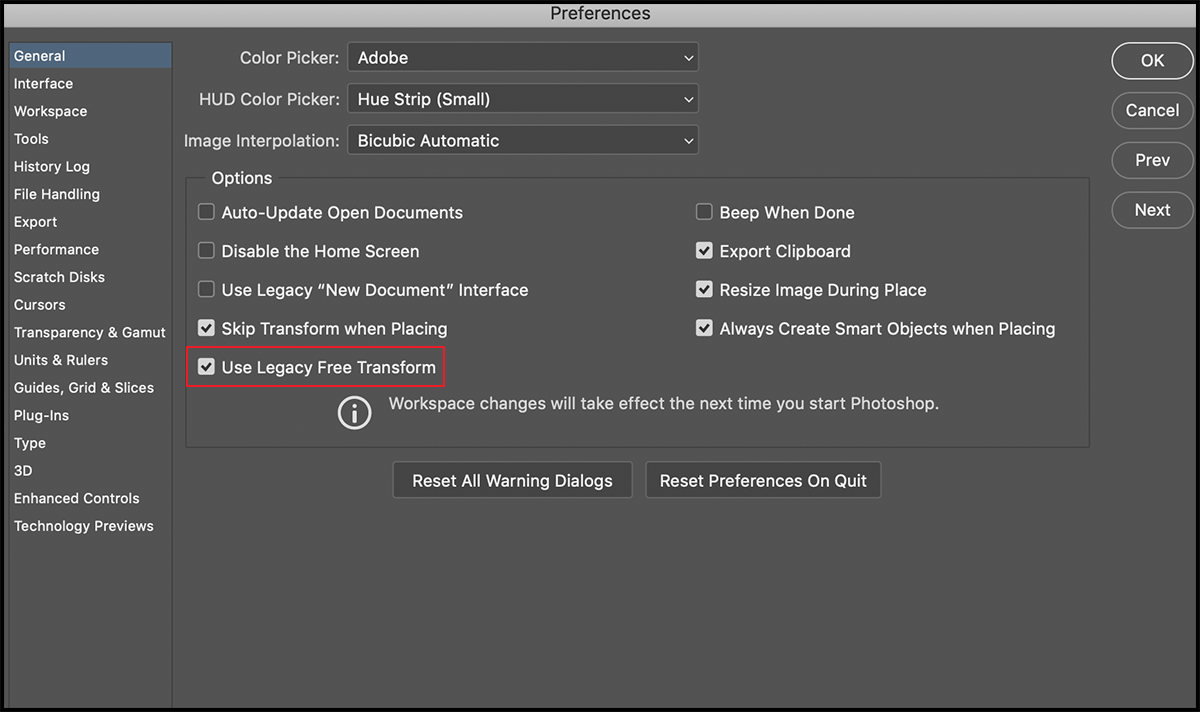Click the Preferences dialog title

tap(600, 14)
